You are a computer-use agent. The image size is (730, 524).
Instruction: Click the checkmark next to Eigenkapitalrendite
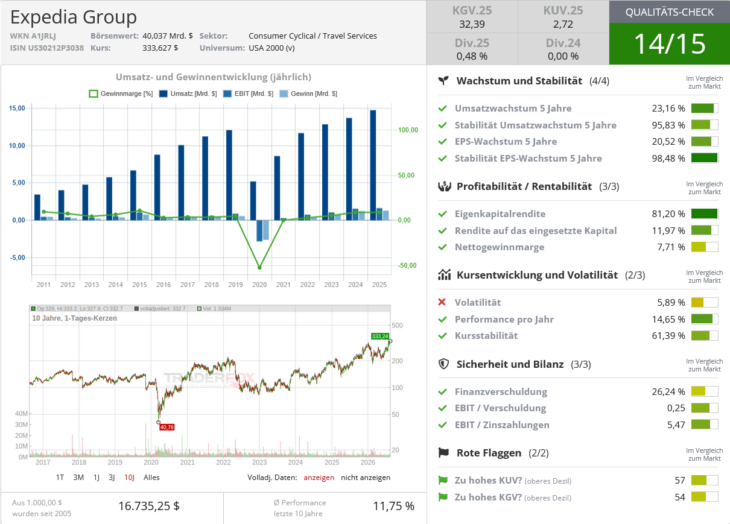click(442, 214)
